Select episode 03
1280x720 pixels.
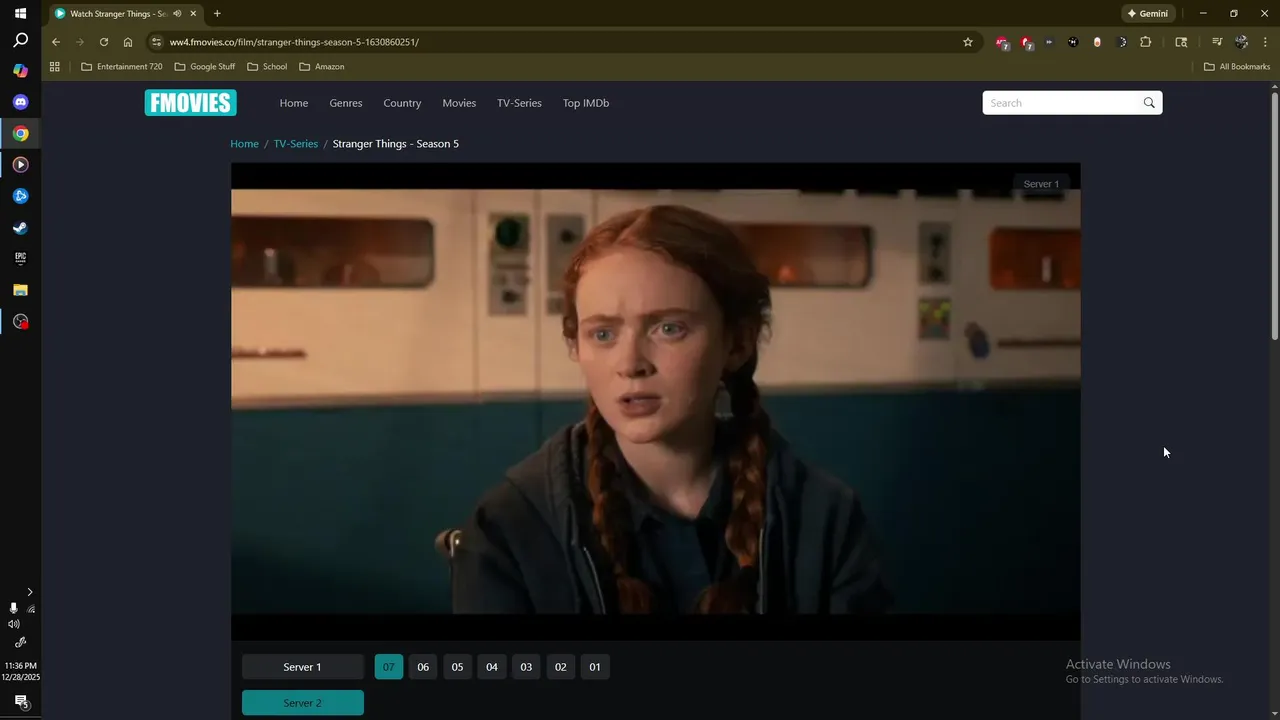tap(526, 667)
